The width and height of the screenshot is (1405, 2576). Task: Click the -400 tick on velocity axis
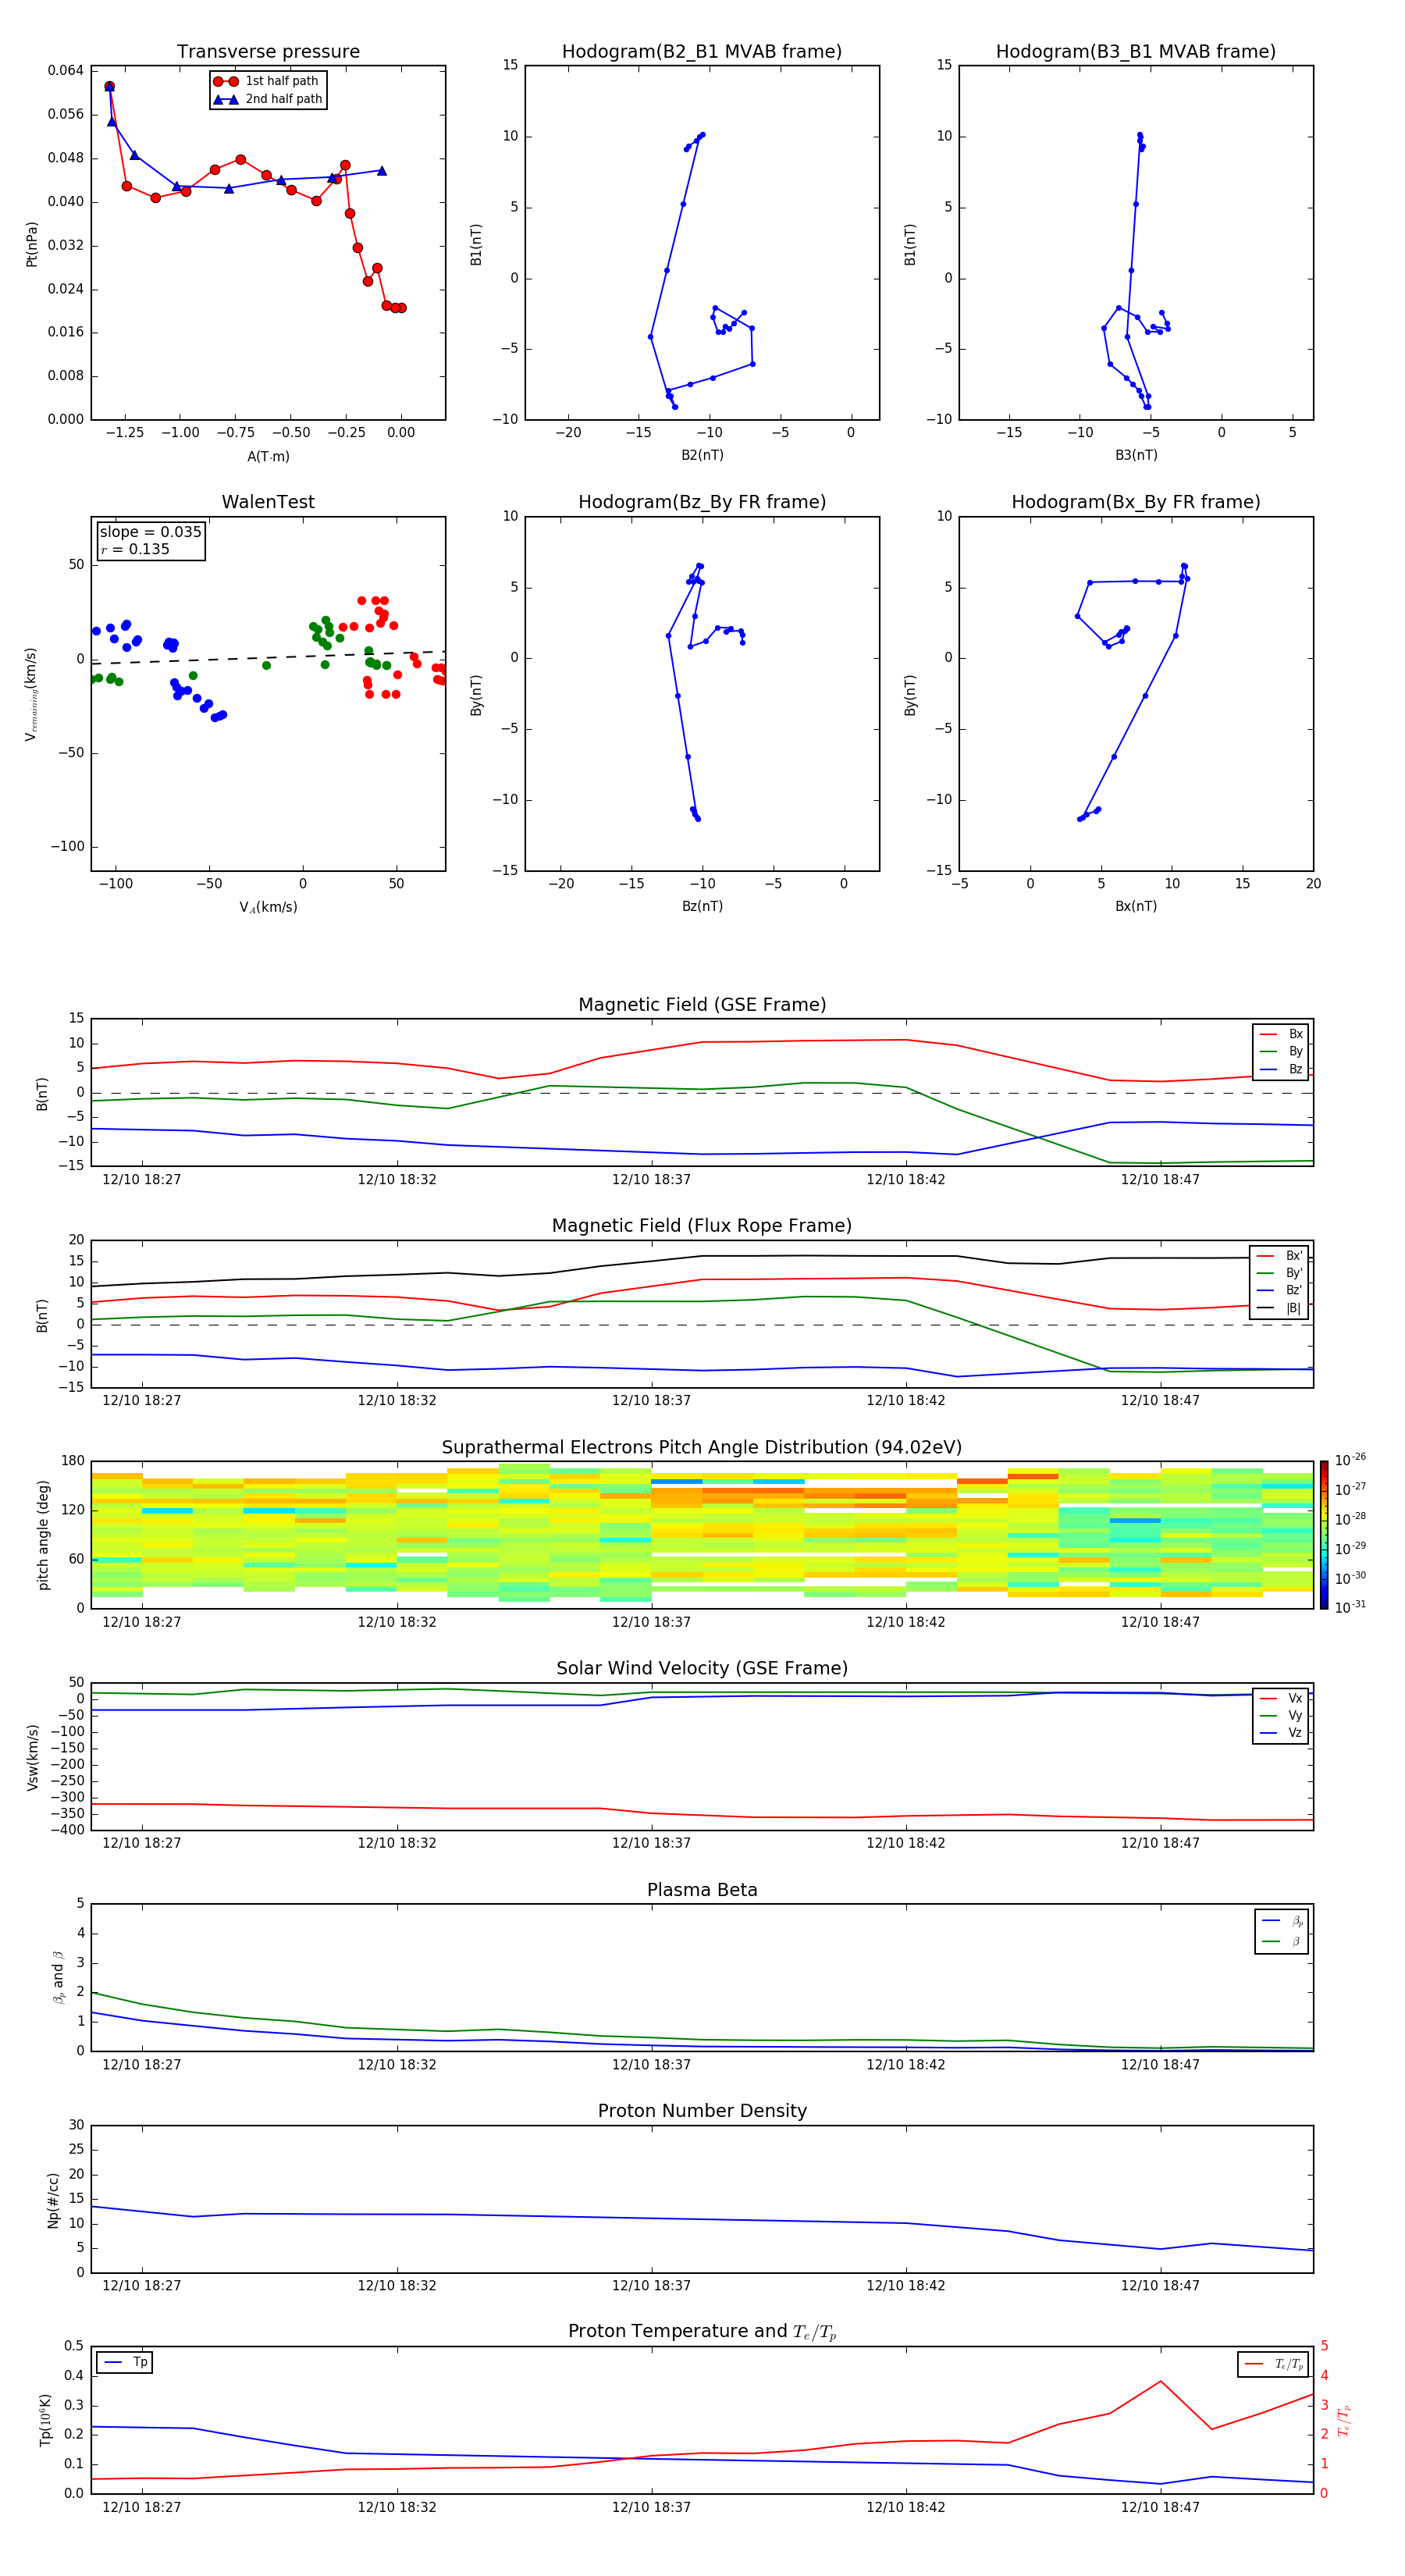click(67, 1830)
